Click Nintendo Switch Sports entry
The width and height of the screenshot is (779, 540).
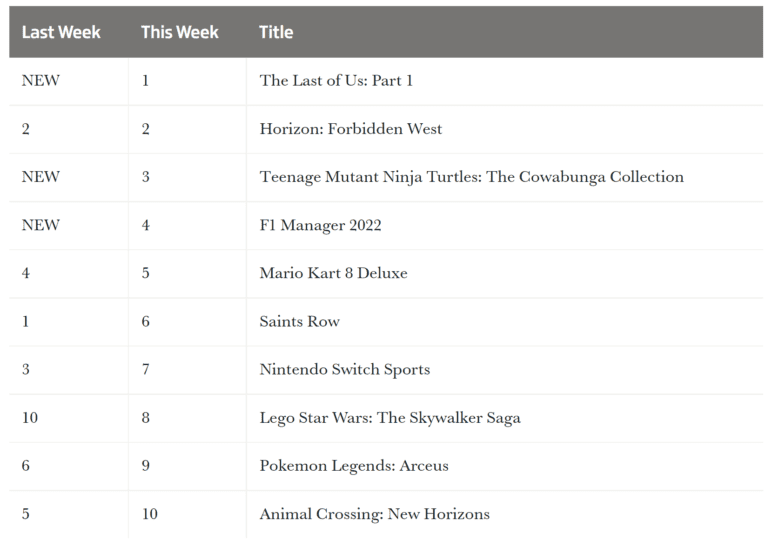click(x=345, y=370)
